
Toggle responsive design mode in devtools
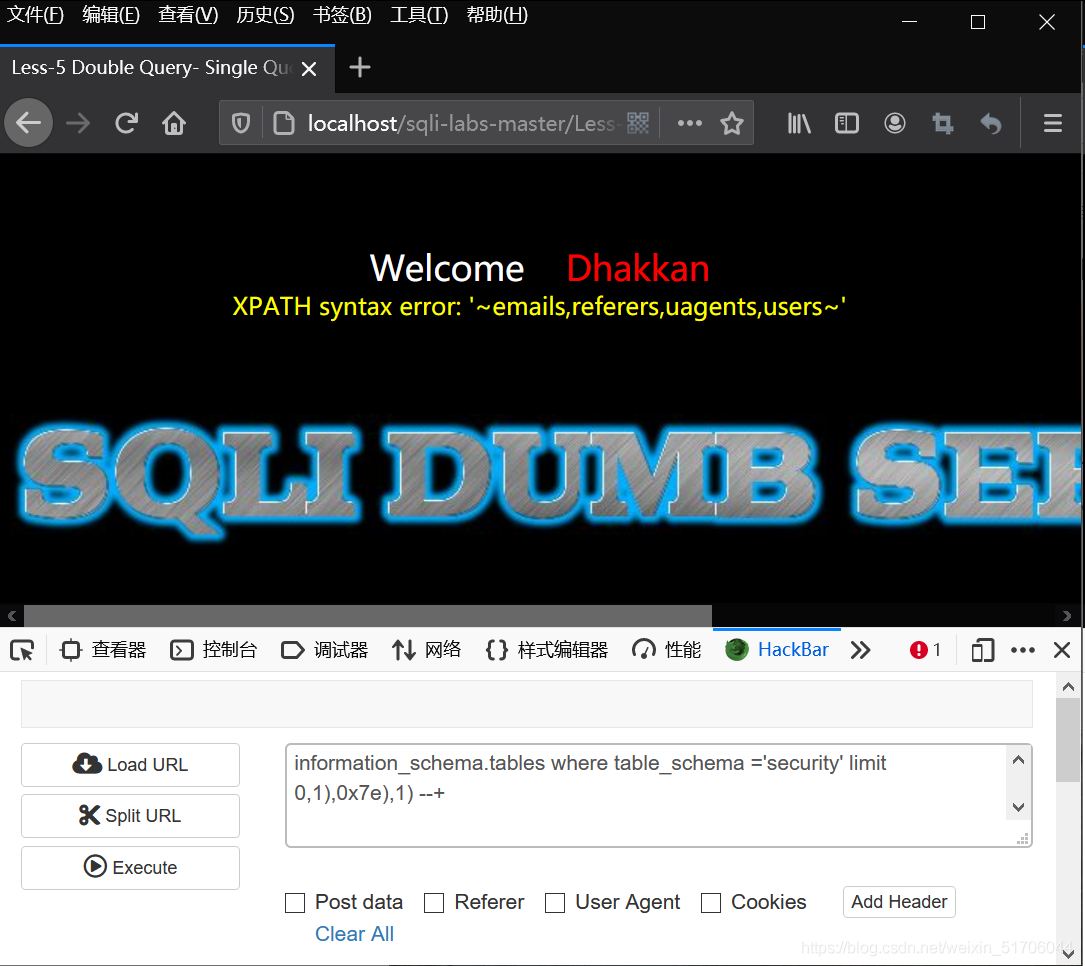[981, 650]
